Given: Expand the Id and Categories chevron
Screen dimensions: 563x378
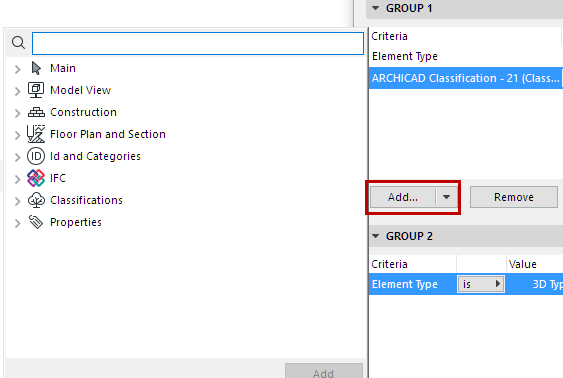Looking at the screenshot, I should [17, 157].
